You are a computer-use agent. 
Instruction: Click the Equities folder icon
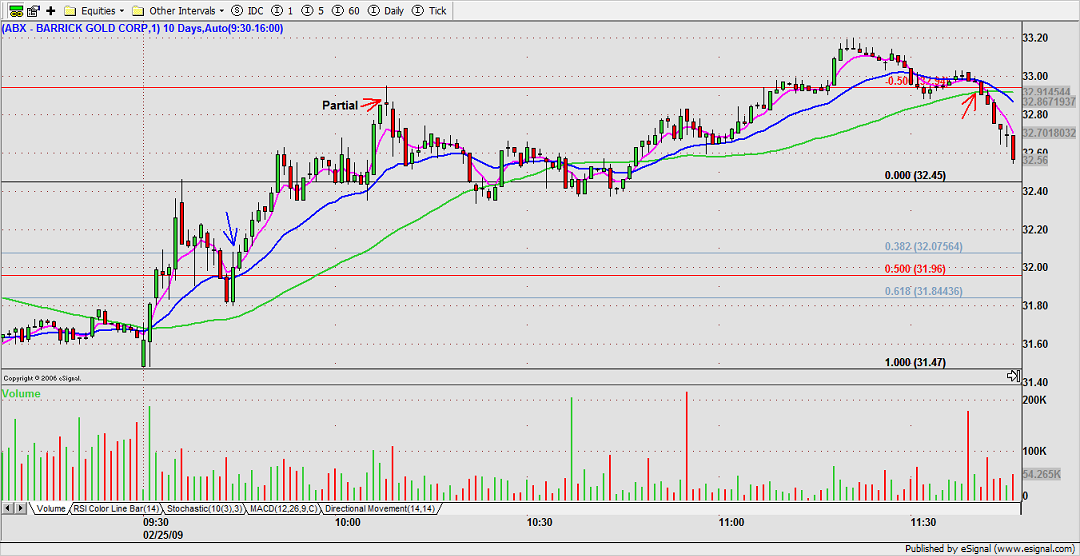70,10
